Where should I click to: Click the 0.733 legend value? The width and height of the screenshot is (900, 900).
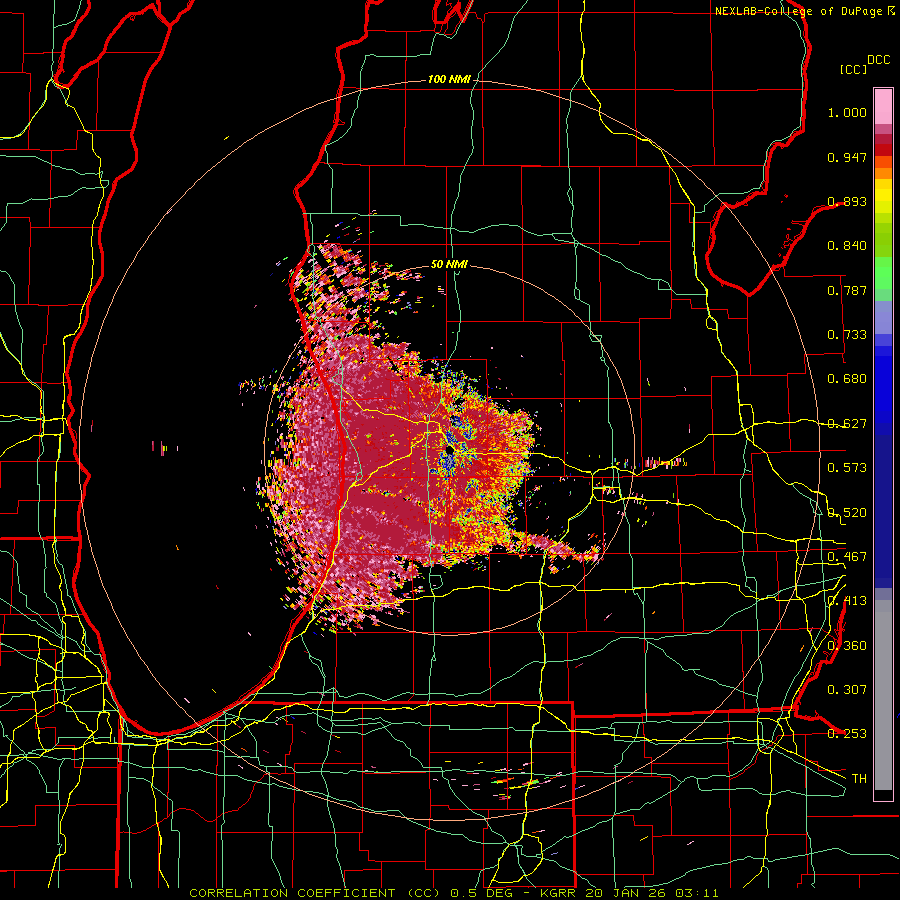click(x=847, y=335)
